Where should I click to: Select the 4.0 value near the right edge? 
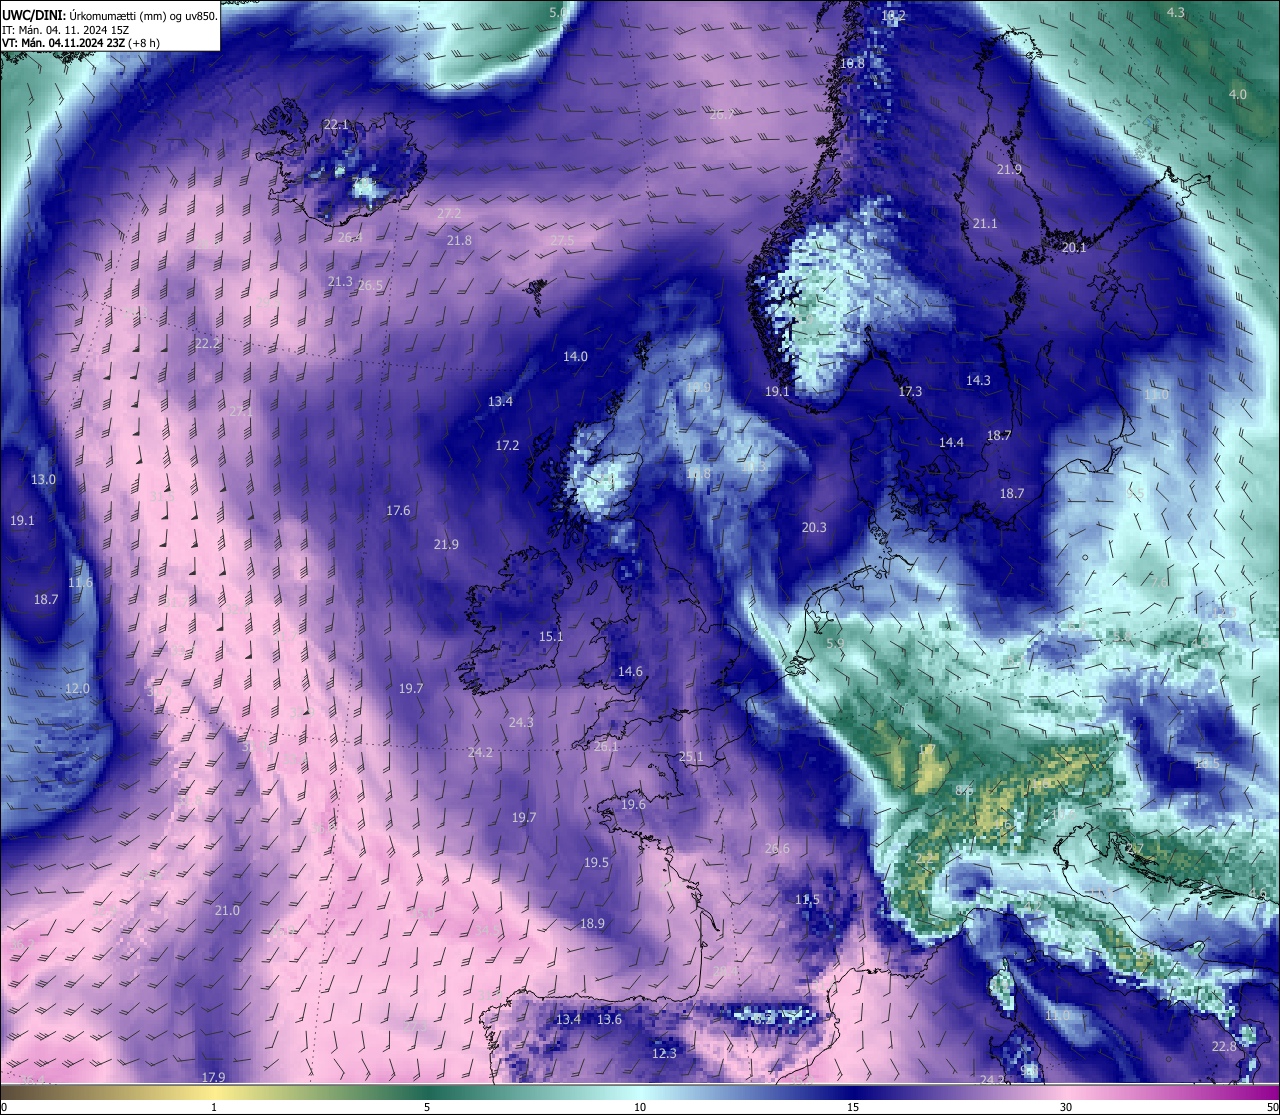click(1238, 94)
